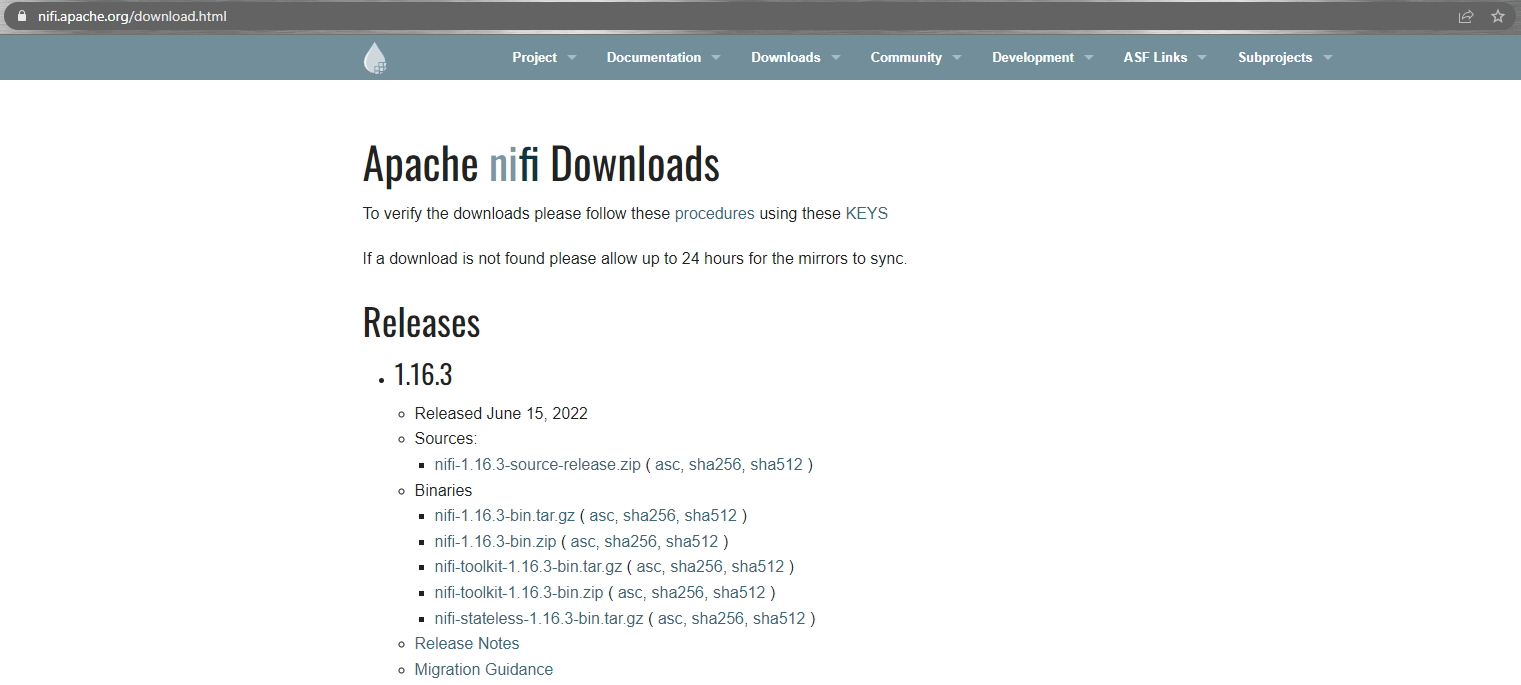The height and width of the screenshot is (685, 1521).
Task: Click the 'Released June 15, 2022' text
Action: [x=501, y=414]
